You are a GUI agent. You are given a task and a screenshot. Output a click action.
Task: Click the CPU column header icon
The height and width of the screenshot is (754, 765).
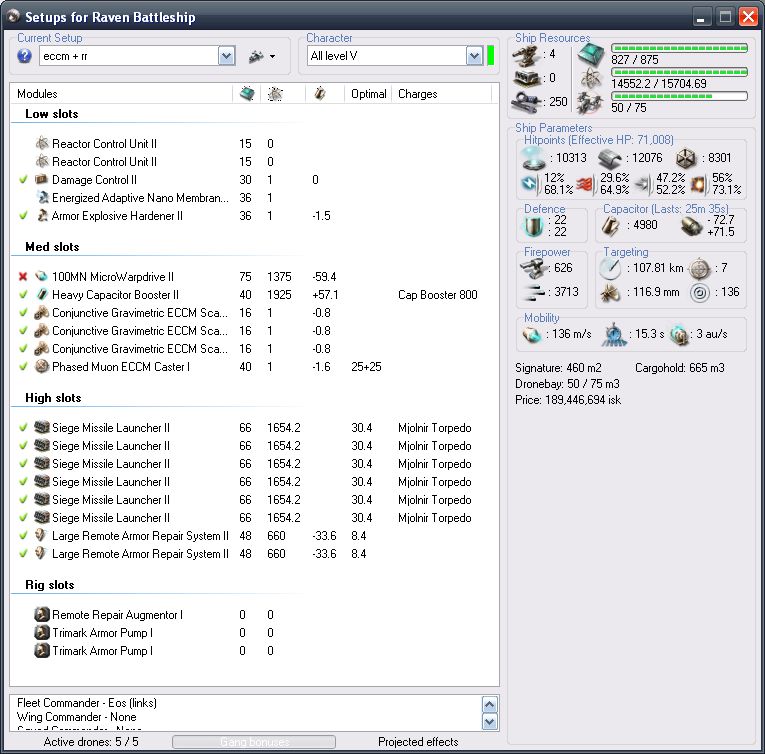click(247, 93)
